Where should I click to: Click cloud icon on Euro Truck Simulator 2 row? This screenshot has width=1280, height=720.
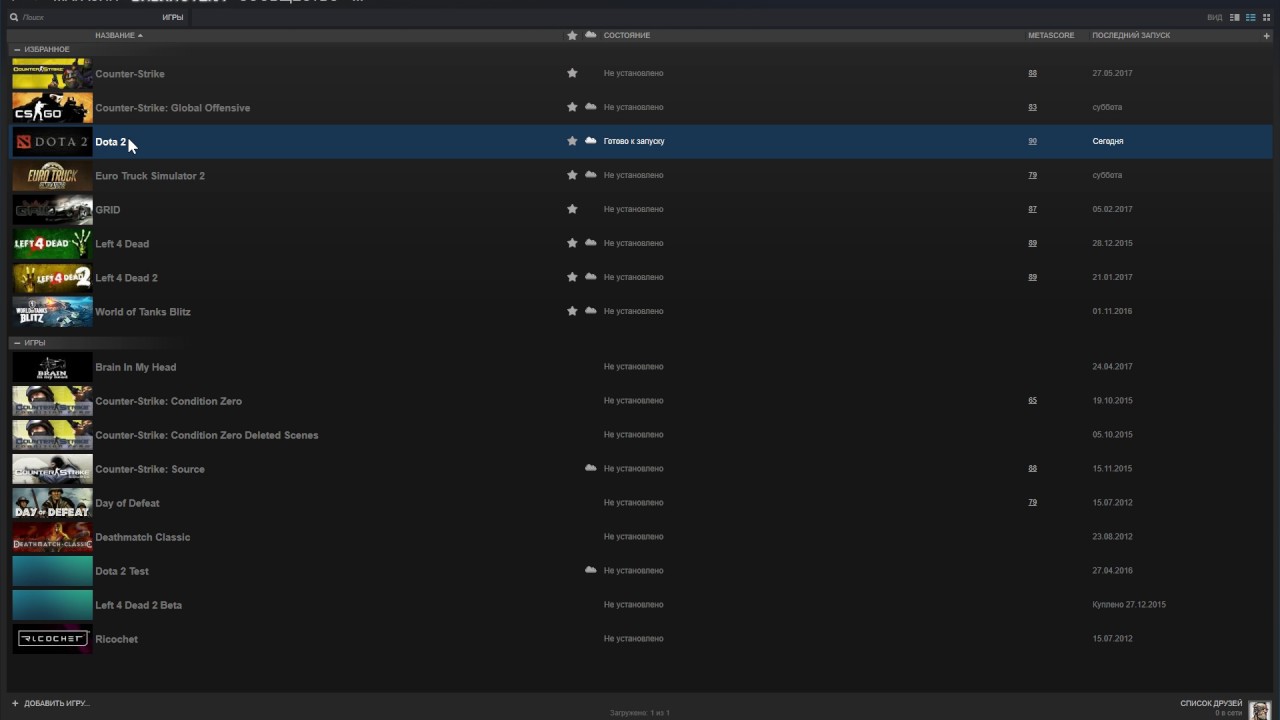591,175
